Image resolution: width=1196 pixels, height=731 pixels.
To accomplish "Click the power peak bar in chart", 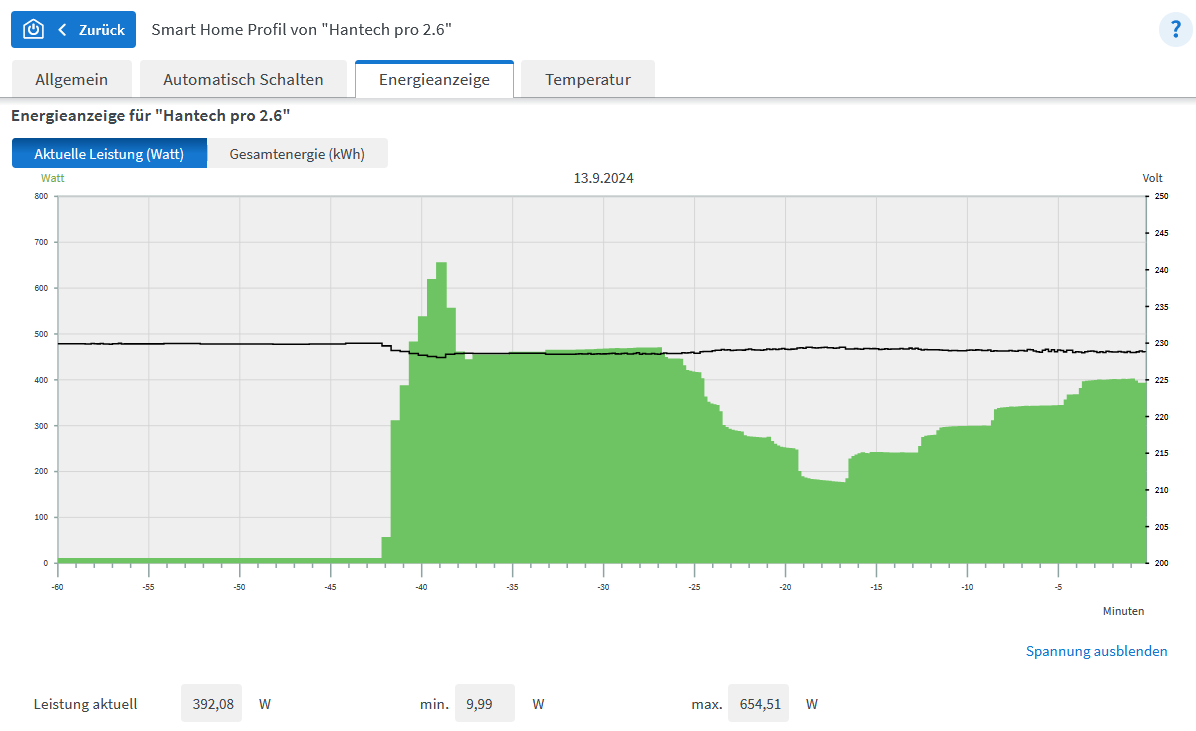I will click(x=441, y=300).
